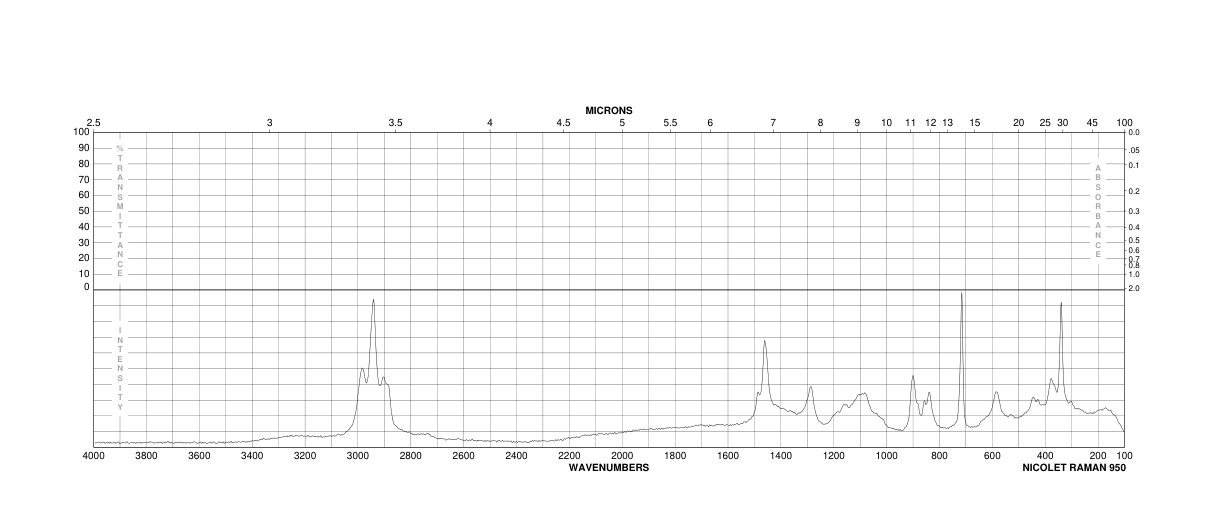Click the 0.4 absorbance scale label

(1134, 228)
